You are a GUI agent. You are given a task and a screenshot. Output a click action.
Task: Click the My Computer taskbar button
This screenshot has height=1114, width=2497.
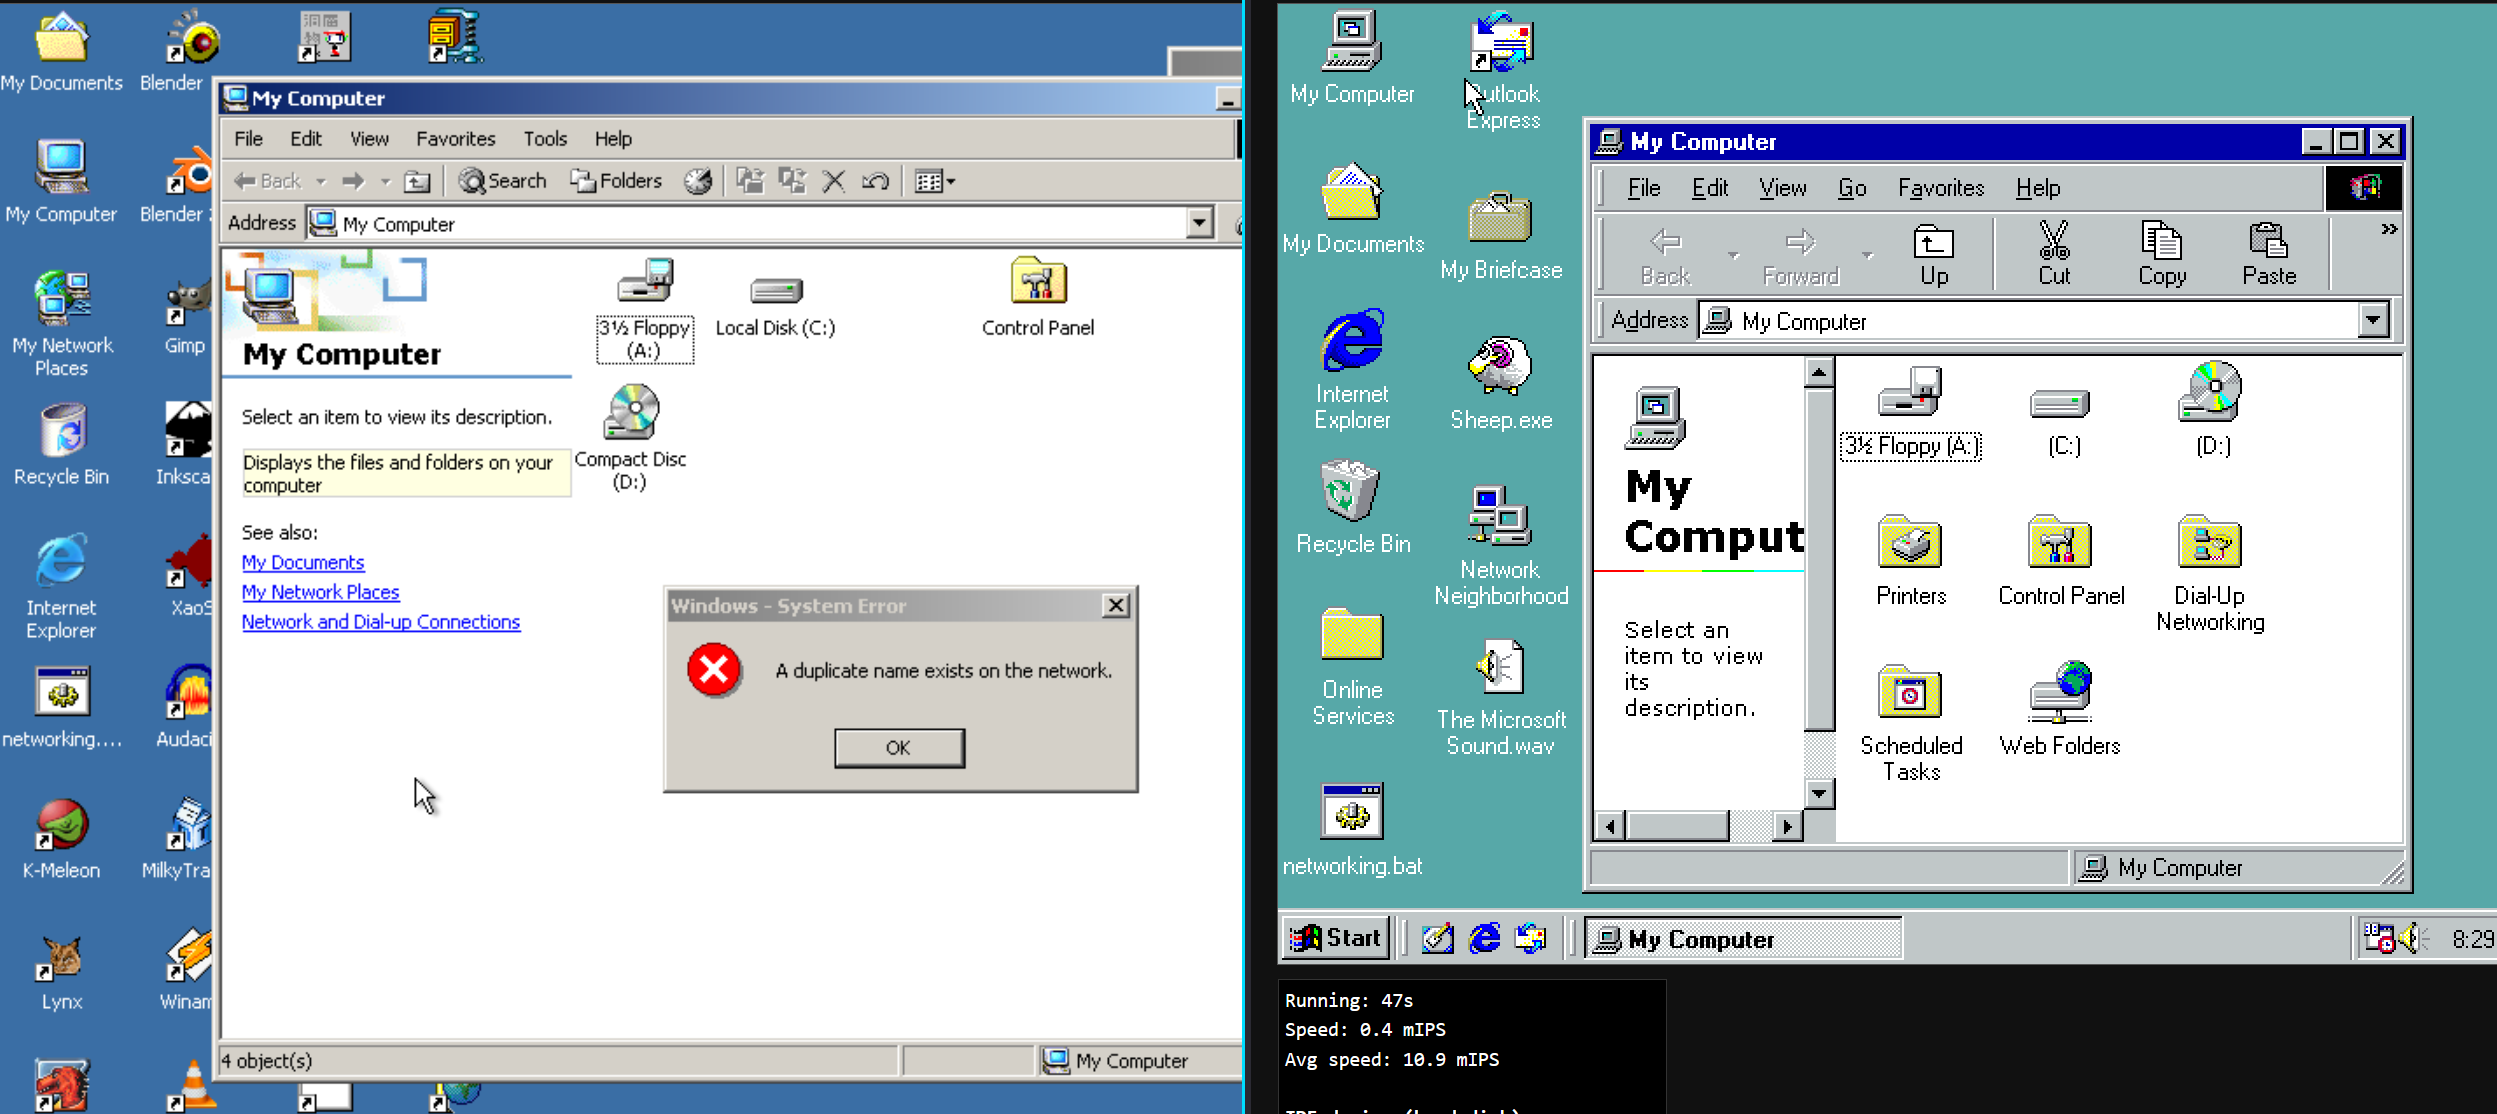tap(1743, 939)
